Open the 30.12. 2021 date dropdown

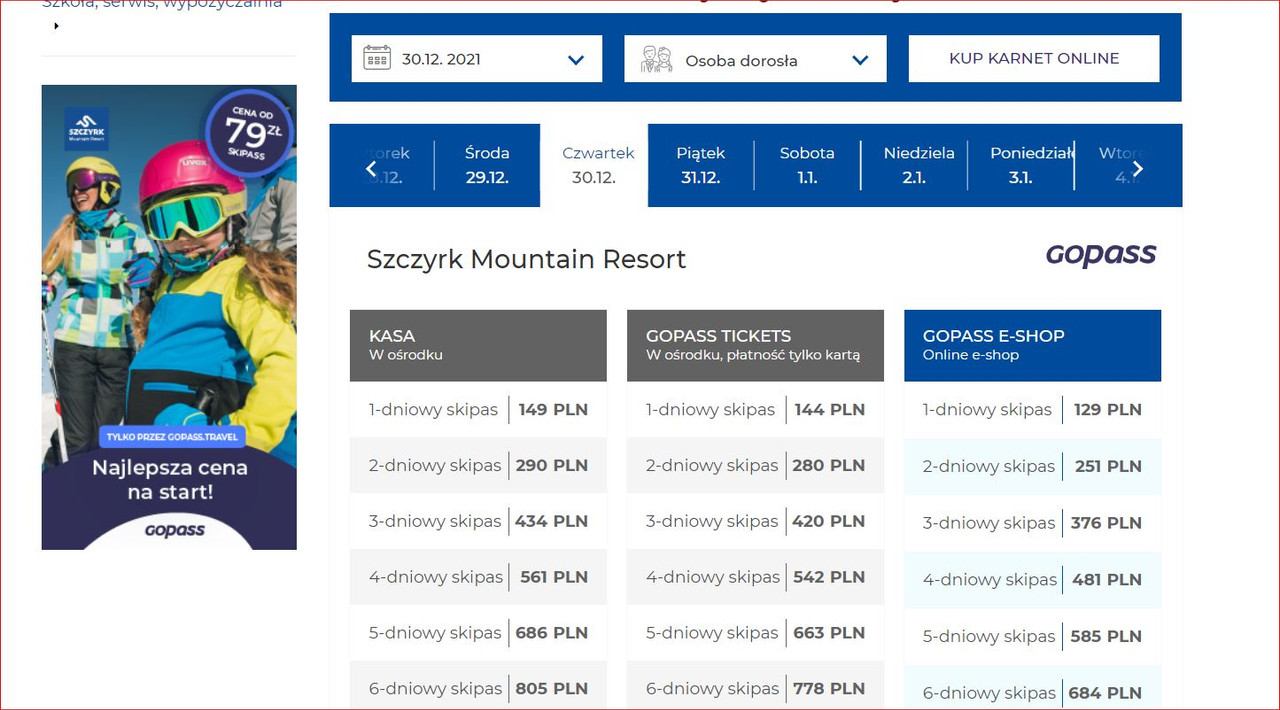tap(477, 59)
